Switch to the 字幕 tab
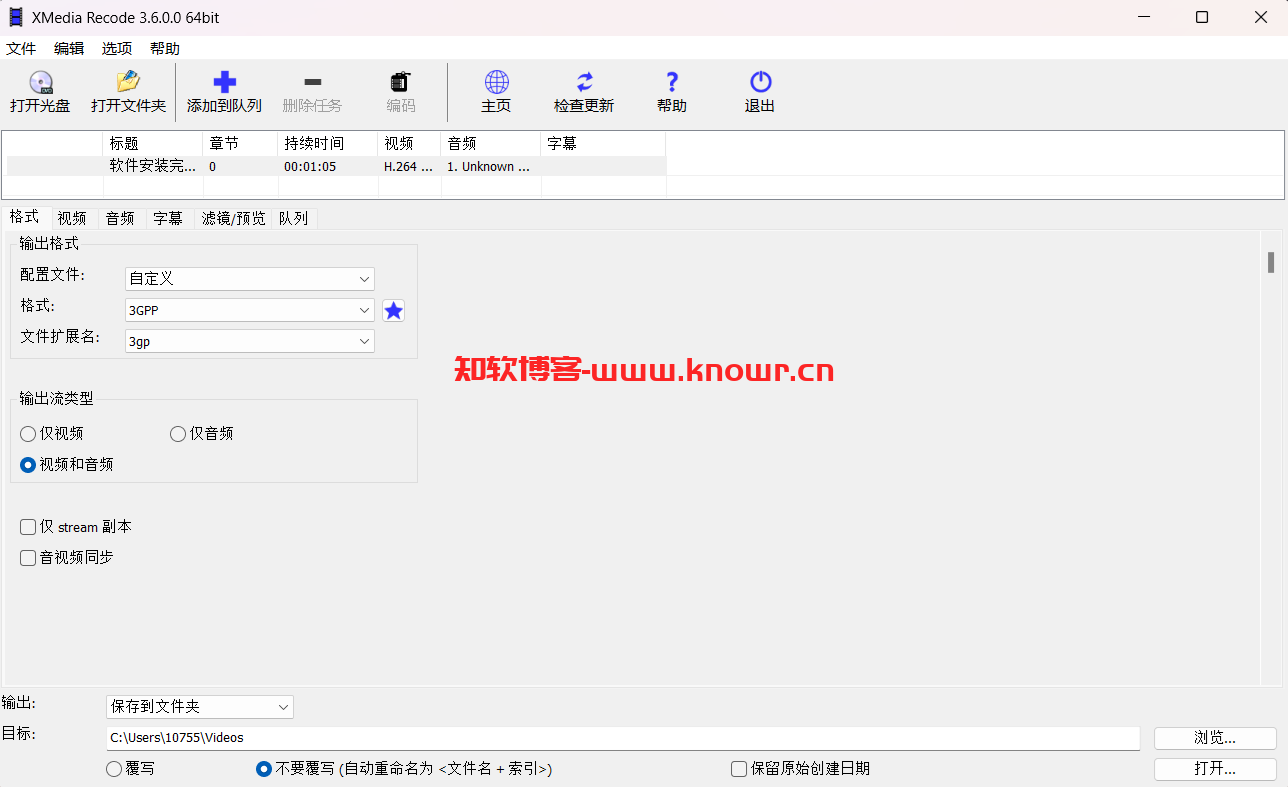 (x=168, y=218)
